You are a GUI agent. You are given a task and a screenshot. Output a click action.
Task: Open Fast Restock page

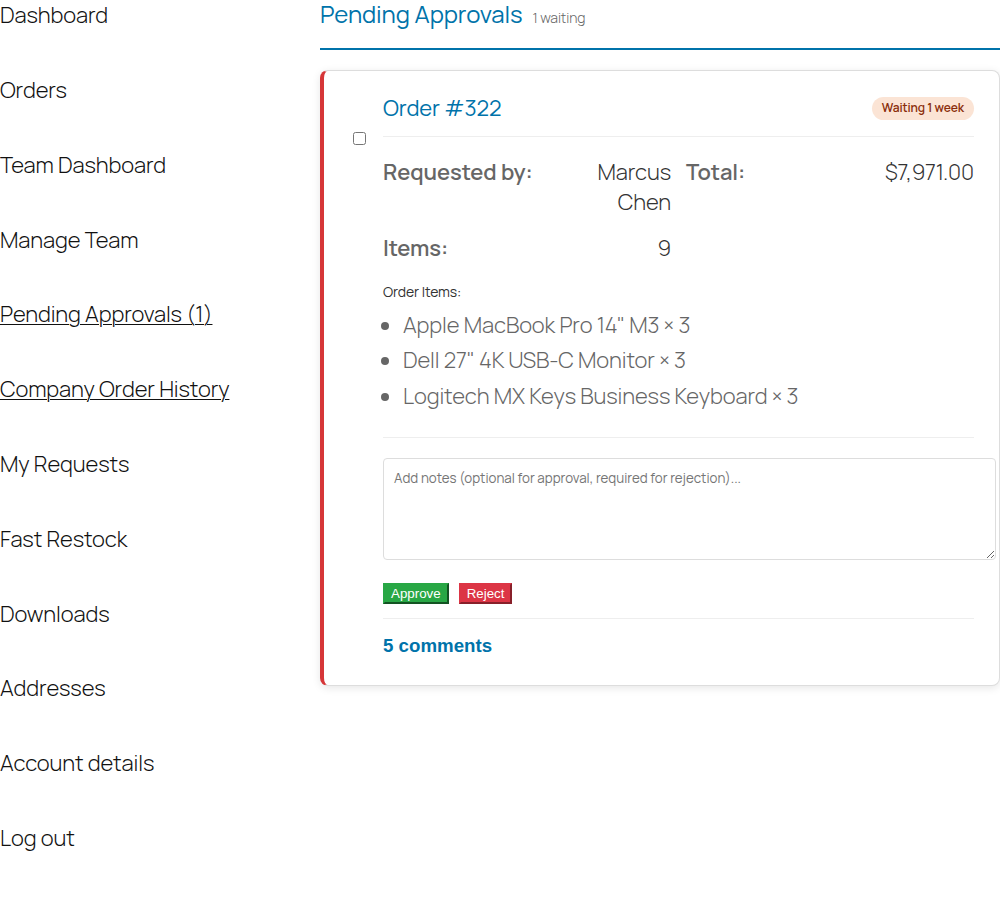[x=64, y=540]
